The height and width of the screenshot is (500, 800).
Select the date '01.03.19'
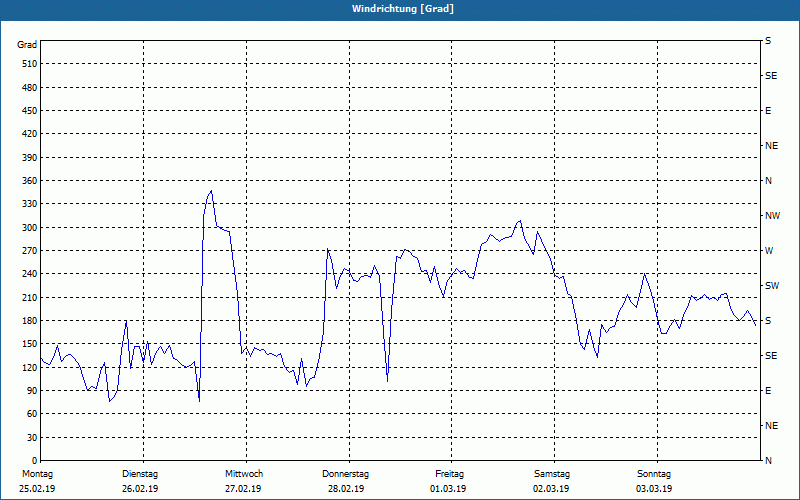point(448,489)
